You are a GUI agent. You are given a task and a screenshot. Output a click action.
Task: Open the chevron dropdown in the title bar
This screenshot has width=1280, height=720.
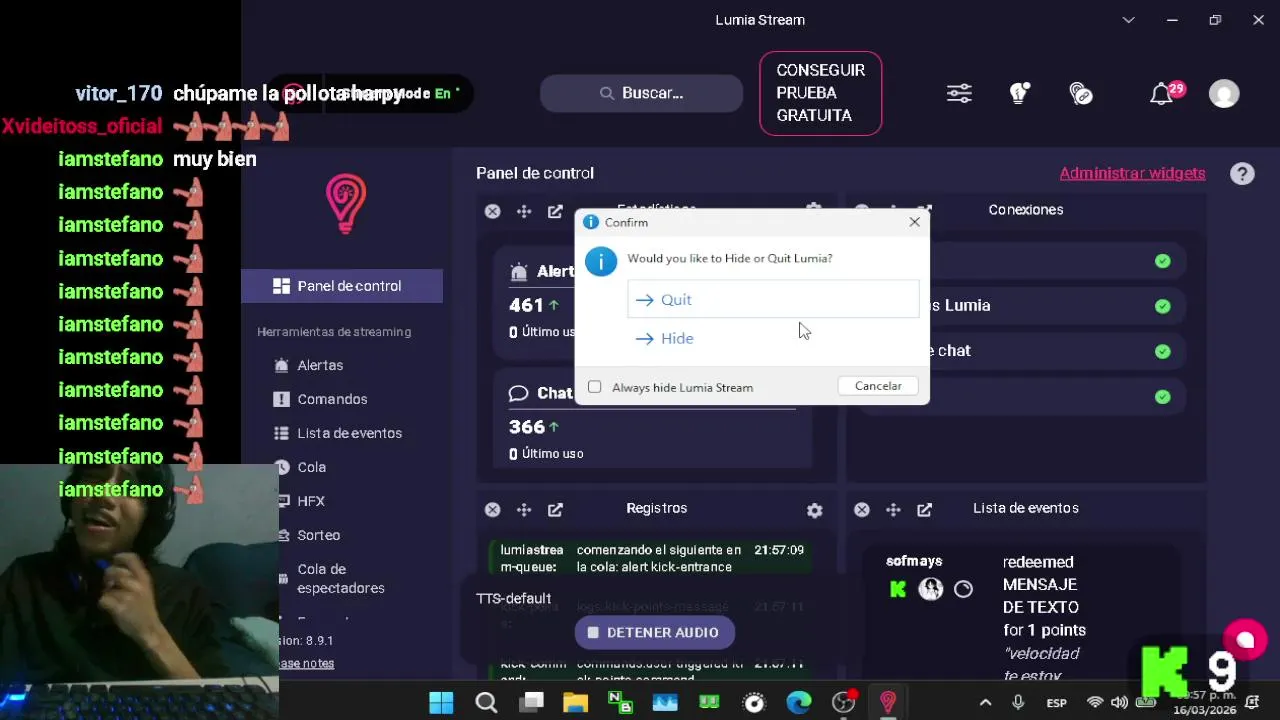pos(1128,20)
